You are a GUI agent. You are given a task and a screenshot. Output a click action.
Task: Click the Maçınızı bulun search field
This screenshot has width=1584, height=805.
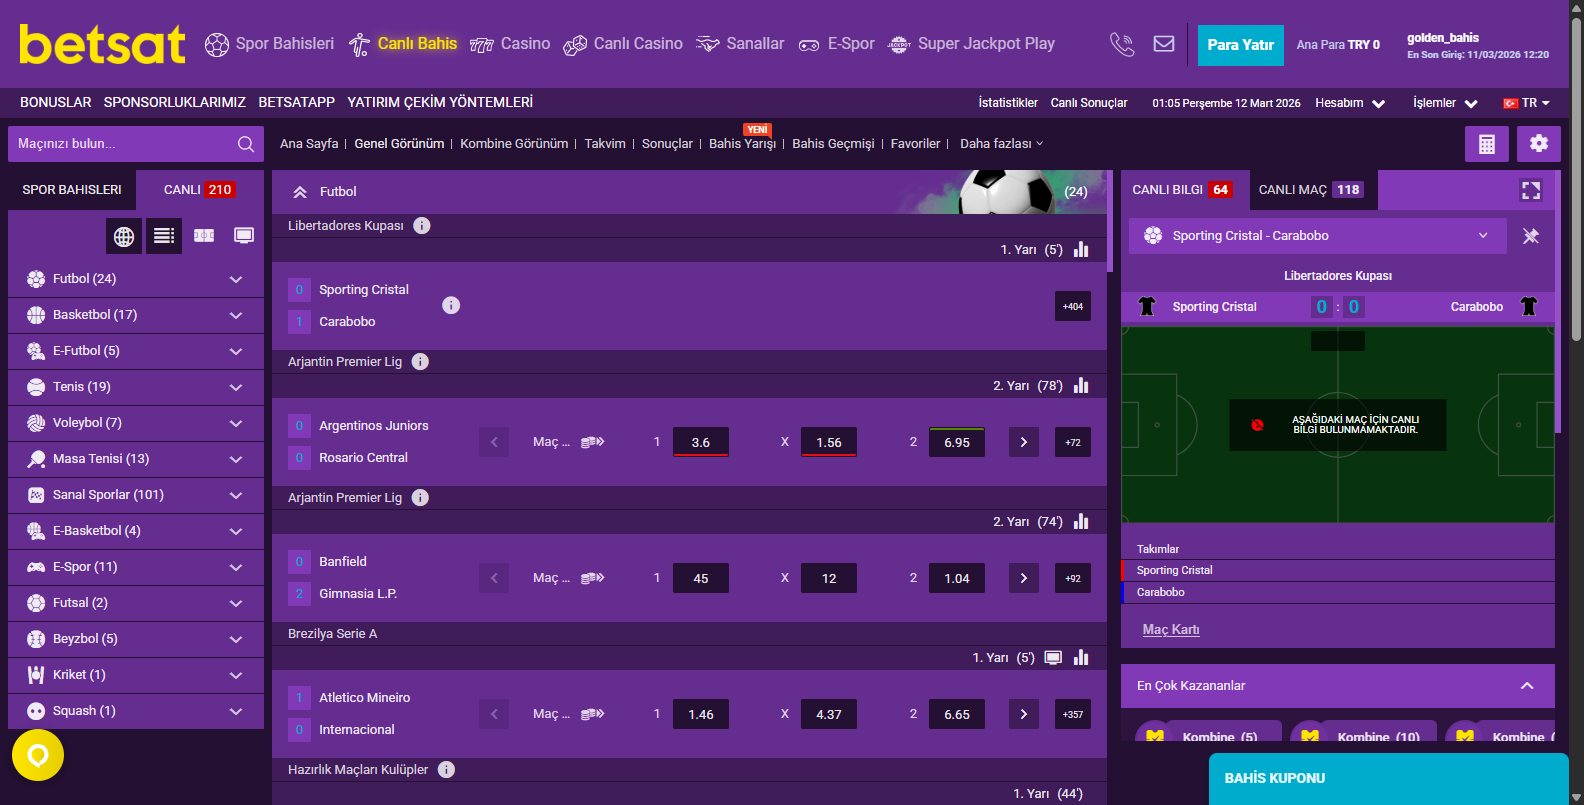(125, 144)
